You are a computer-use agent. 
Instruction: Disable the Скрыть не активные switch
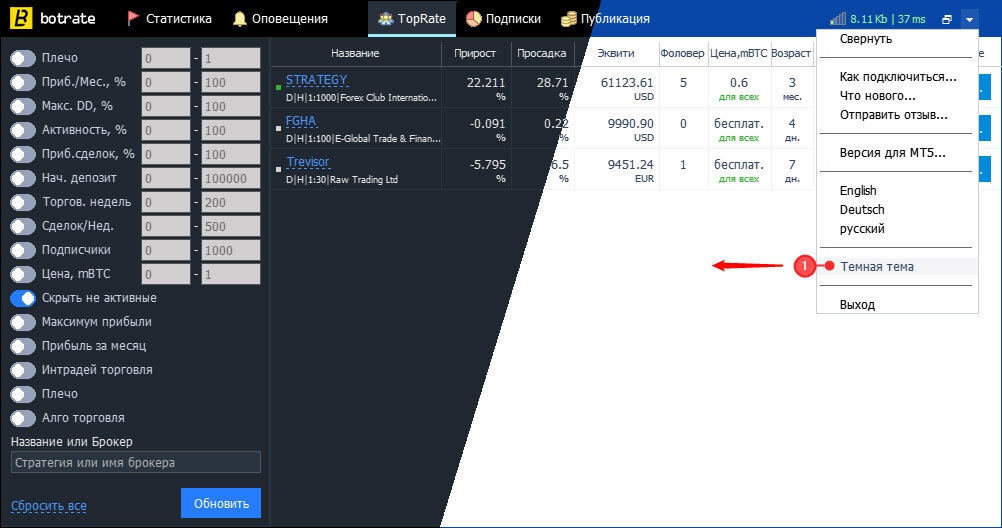[x=23, y=299]
